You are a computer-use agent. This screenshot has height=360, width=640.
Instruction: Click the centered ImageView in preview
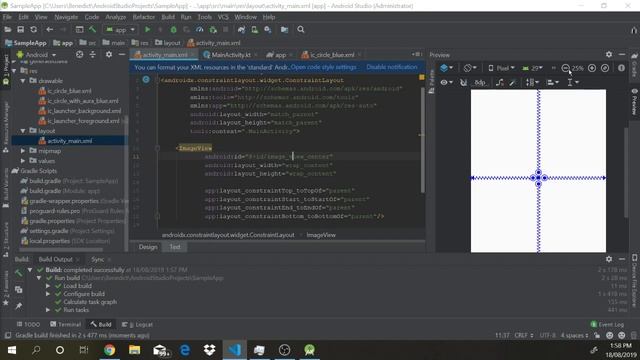[x=538, y=178]
